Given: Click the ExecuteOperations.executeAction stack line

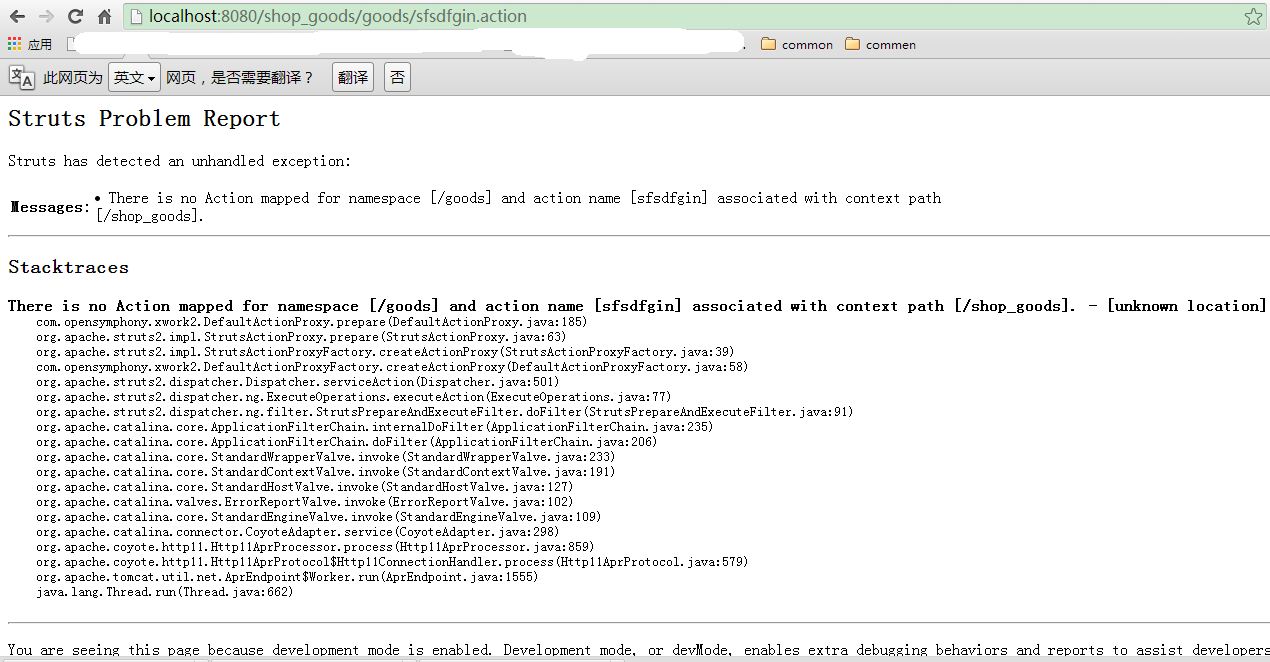Looking at the screenshot, I should 353,397.
